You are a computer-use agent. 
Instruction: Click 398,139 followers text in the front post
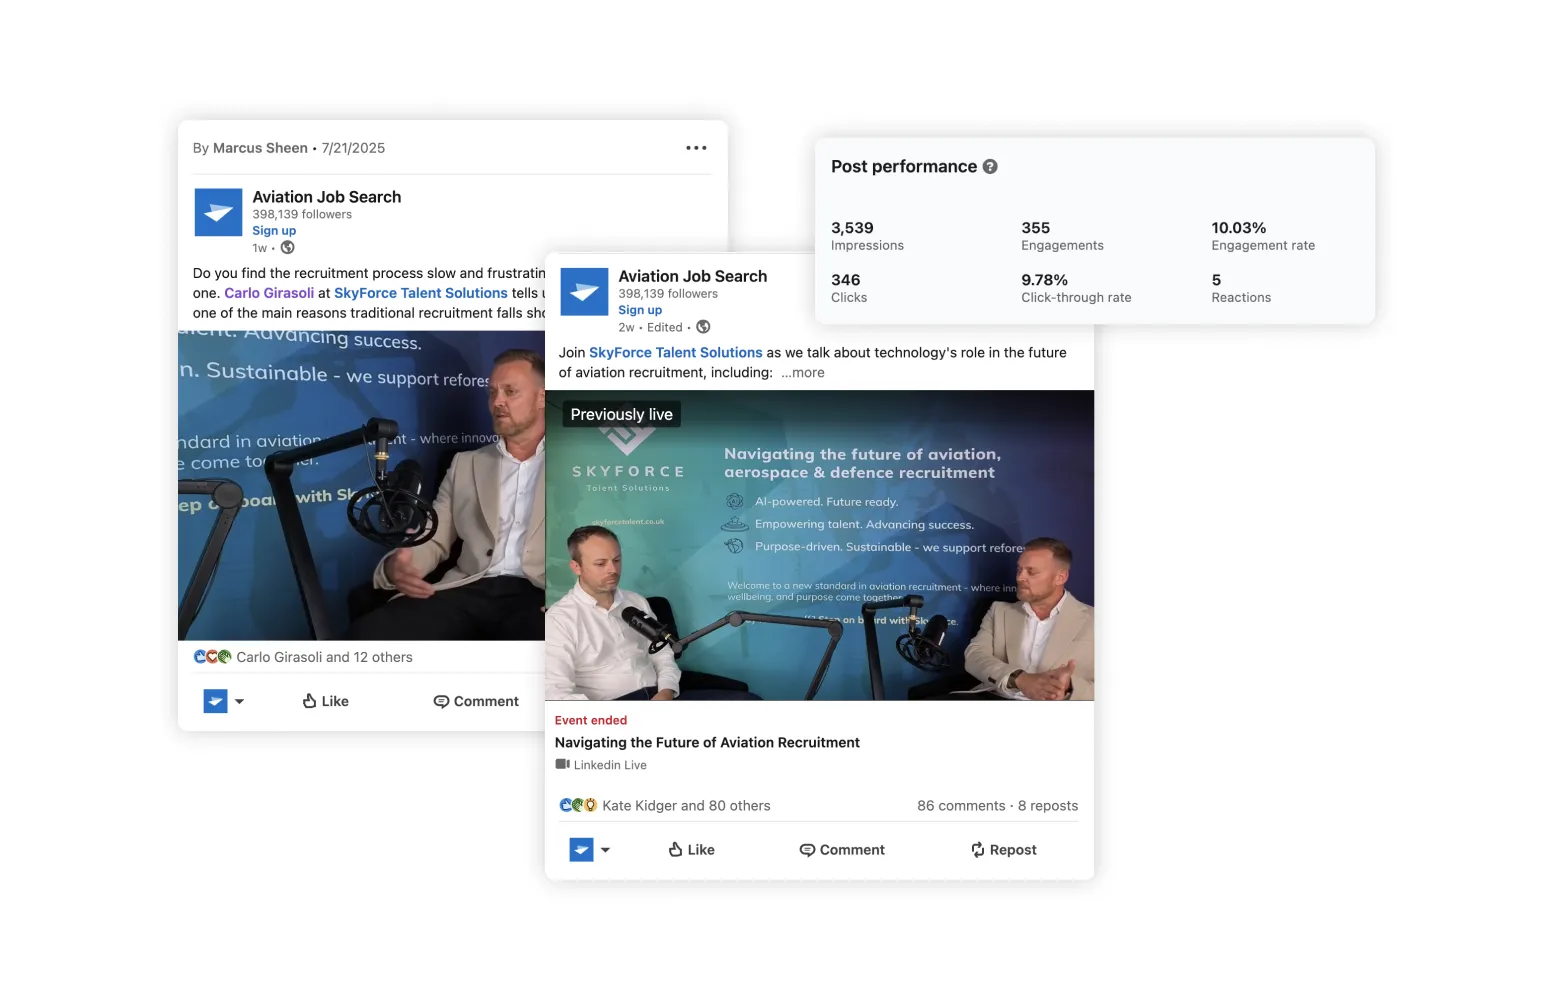pos(668,294)
